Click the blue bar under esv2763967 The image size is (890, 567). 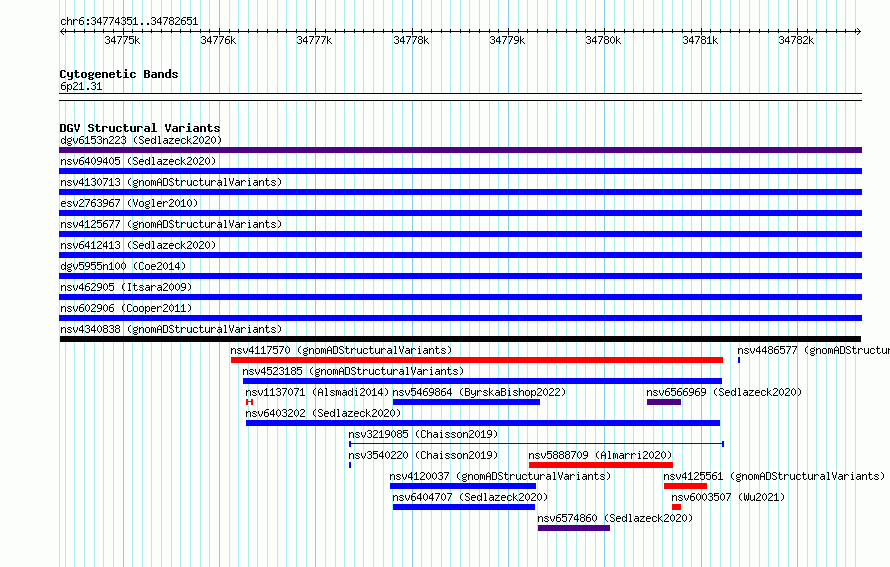pos(460,213)
